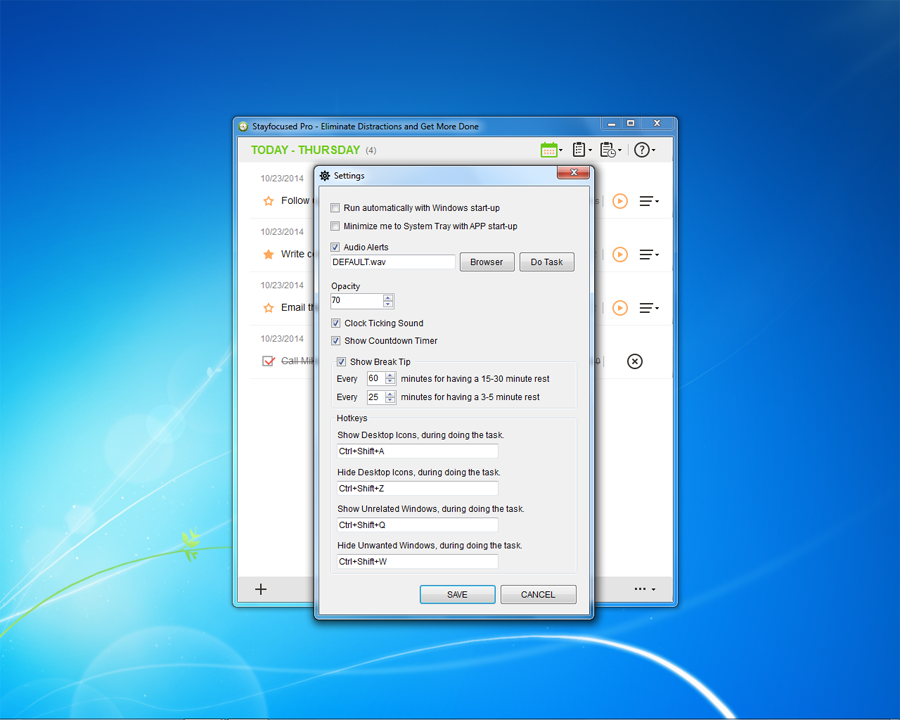The width and height of the screenshot is (900, 720).
Task: Expand the Write task's list menu
Action: 649,255
